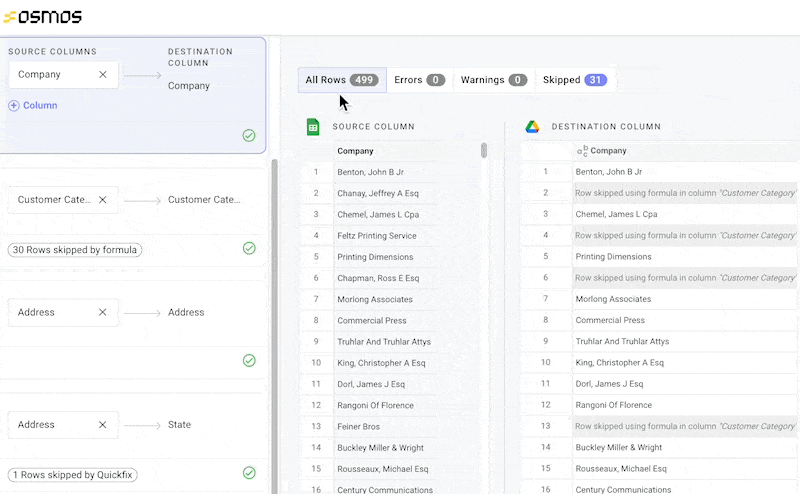The image size is (800, 494).
Task: Switch to the All Rows tab
Action: click(341, 80)
